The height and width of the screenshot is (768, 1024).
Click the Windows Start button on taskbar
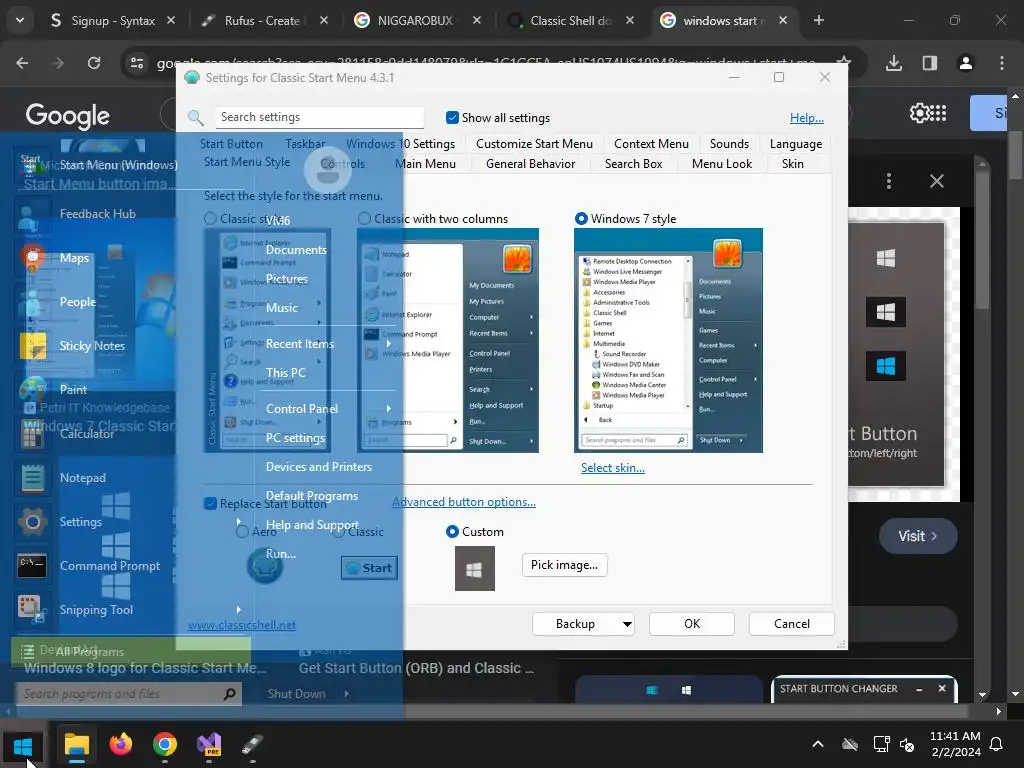(23, 745)
